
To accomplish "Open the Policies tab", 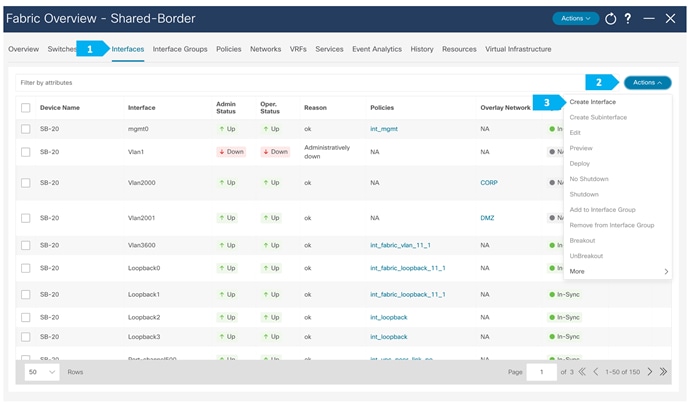I will click(x=229, y=49).
